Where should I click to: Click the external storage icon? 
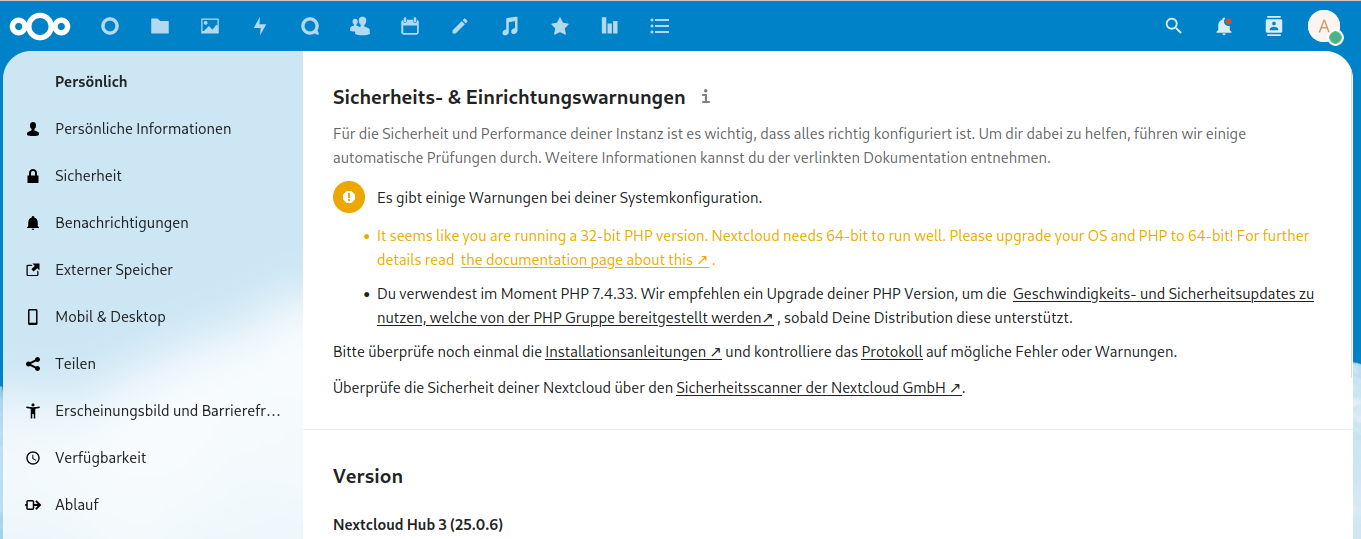click(33, 270)
